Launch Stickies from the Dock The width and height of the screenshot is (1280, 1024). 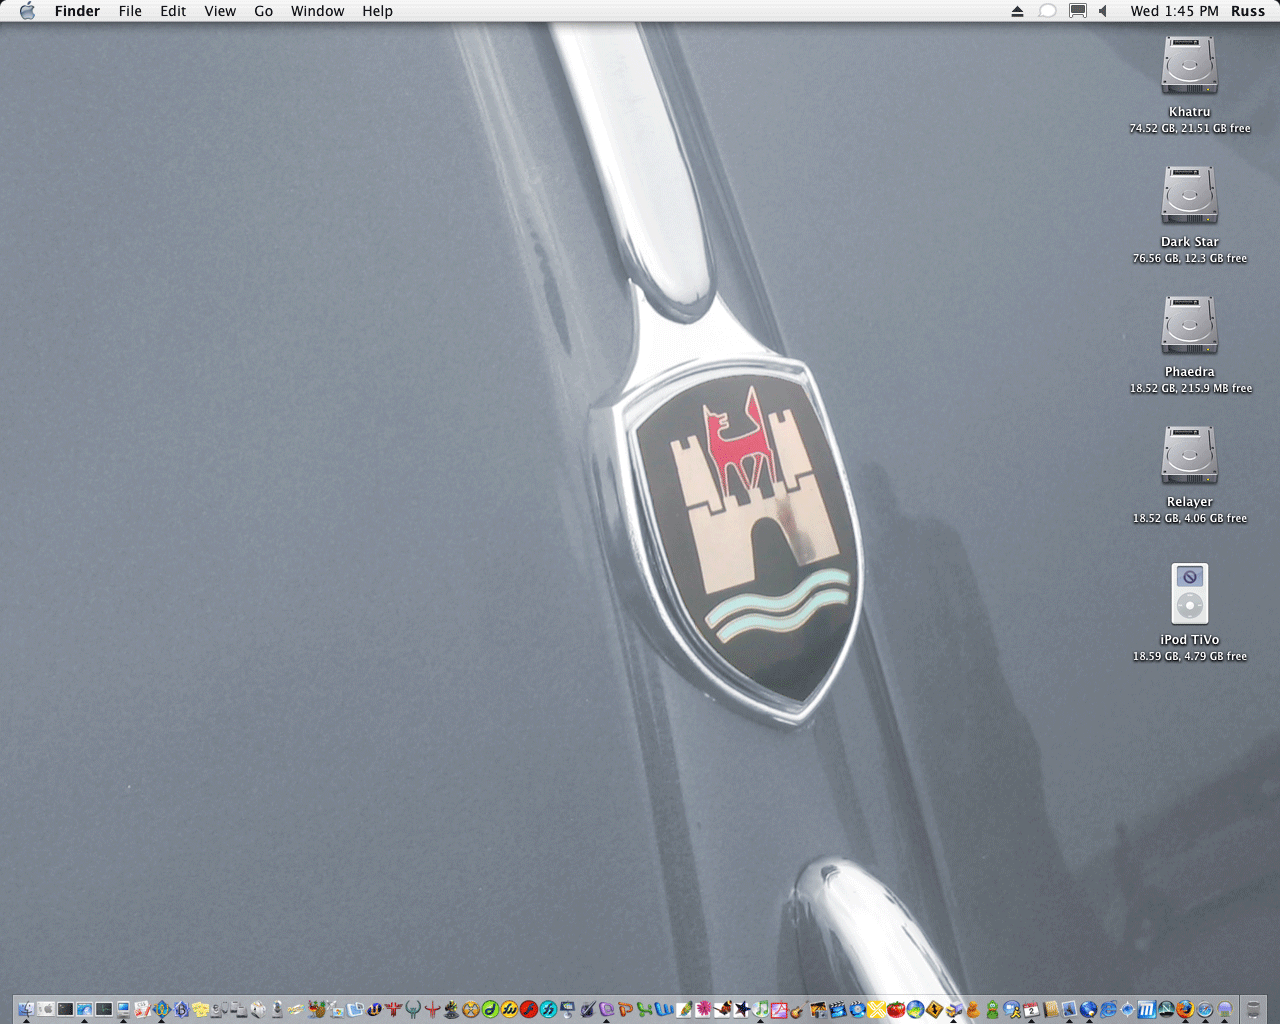coord(200,1009)
